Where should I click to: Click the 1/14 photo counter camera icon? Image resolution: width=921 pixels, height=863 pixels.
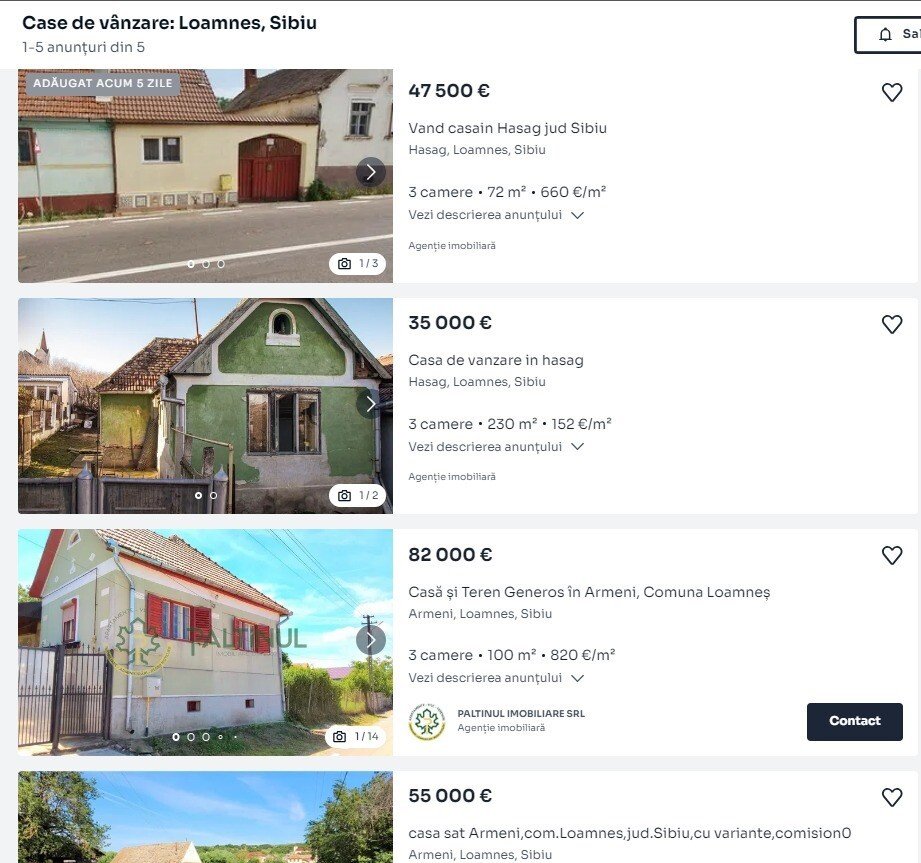[x=340, y=736]
